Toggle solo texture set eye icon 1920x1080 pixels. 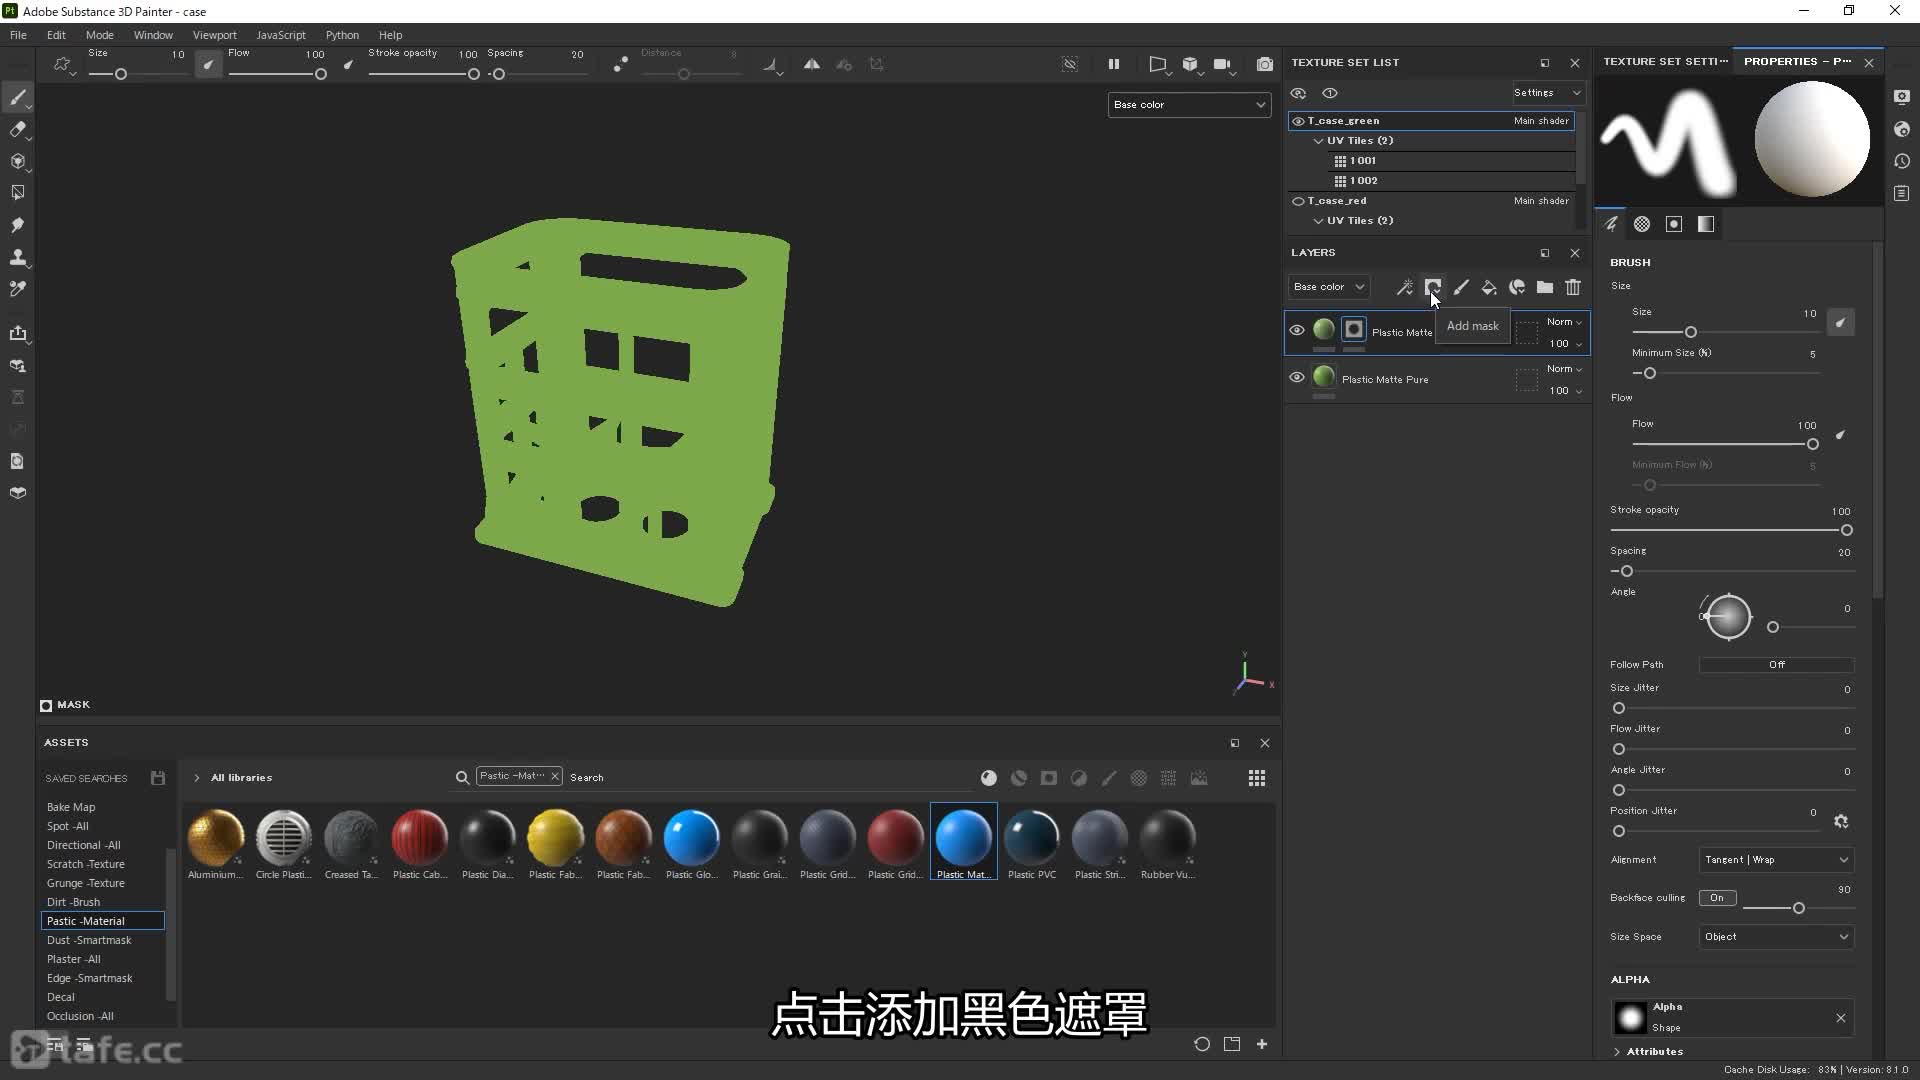(x=1330, y=93)
